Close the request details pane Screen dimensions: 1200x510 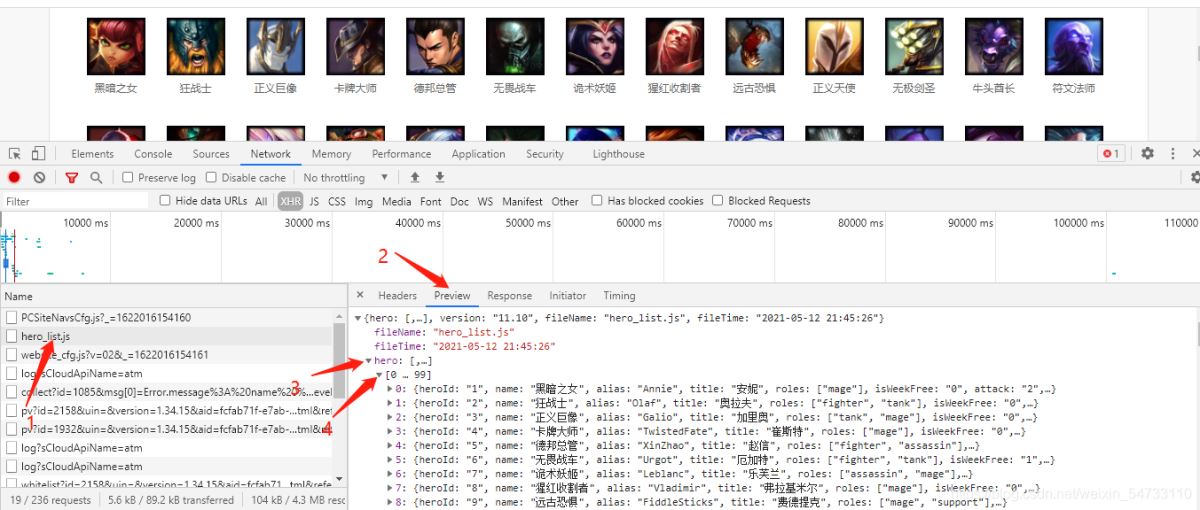pyautogui.click(x=361, y=296)
